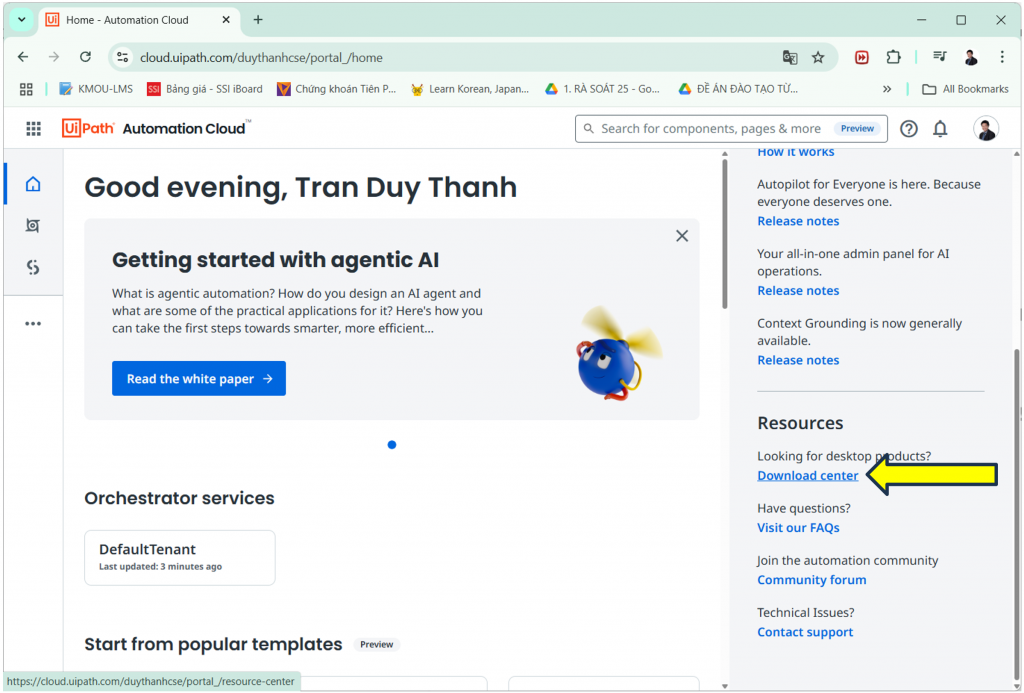
Task: Open the UiPath user profile avatar
Action: pos(985,129)
